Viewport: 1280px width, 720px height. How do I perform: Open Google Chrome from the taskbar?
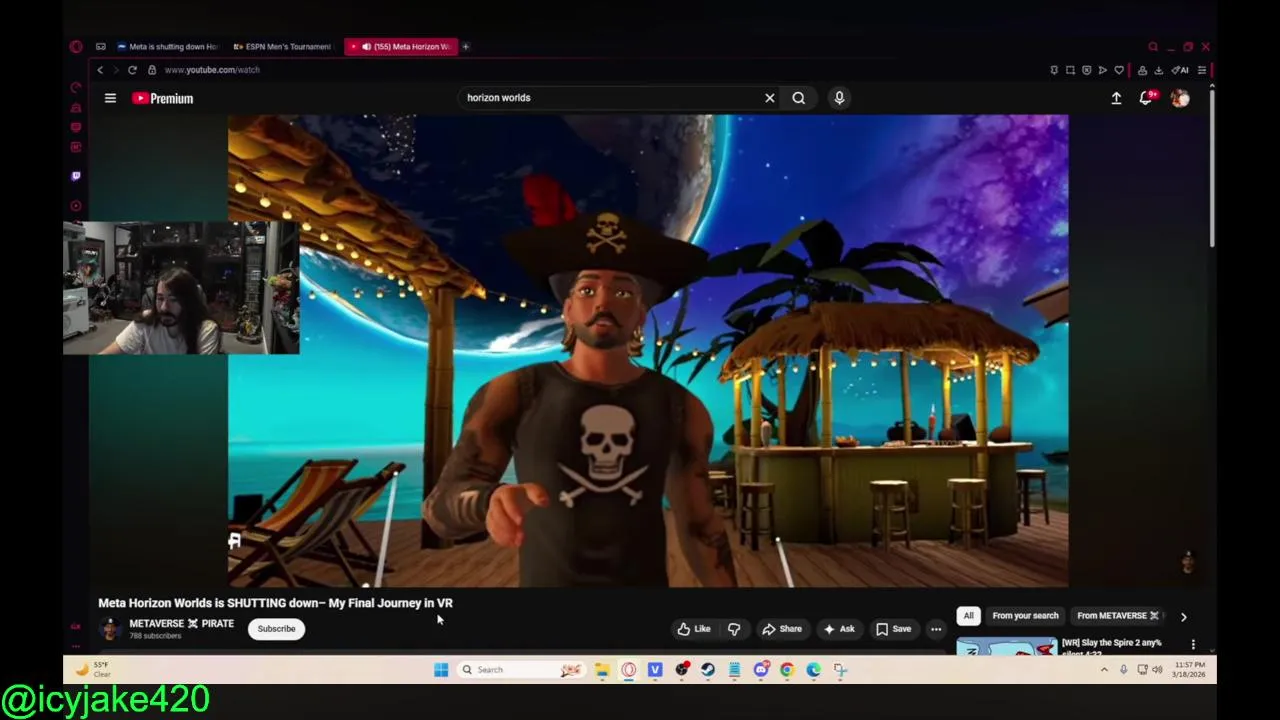tap(787, 670)
